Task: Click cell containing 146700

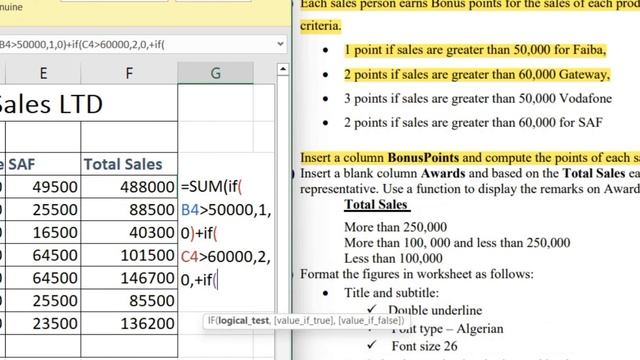Action: point(129,278)
